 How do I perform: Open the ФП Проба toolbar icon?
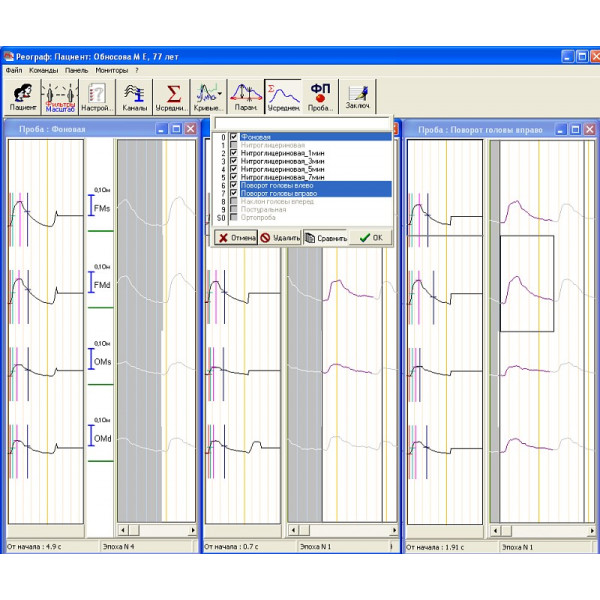(x=320, y=97)
